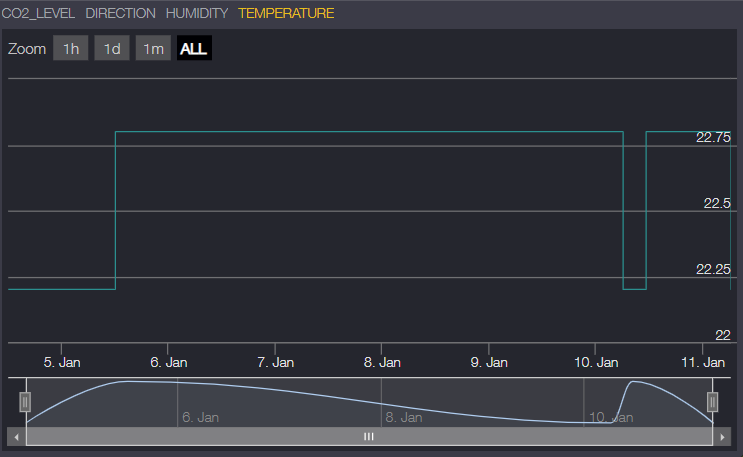The width and height of the screenshot is (743, 457).
Task: Click the 5. Jan x-axis label
Action: pos(62,363)
